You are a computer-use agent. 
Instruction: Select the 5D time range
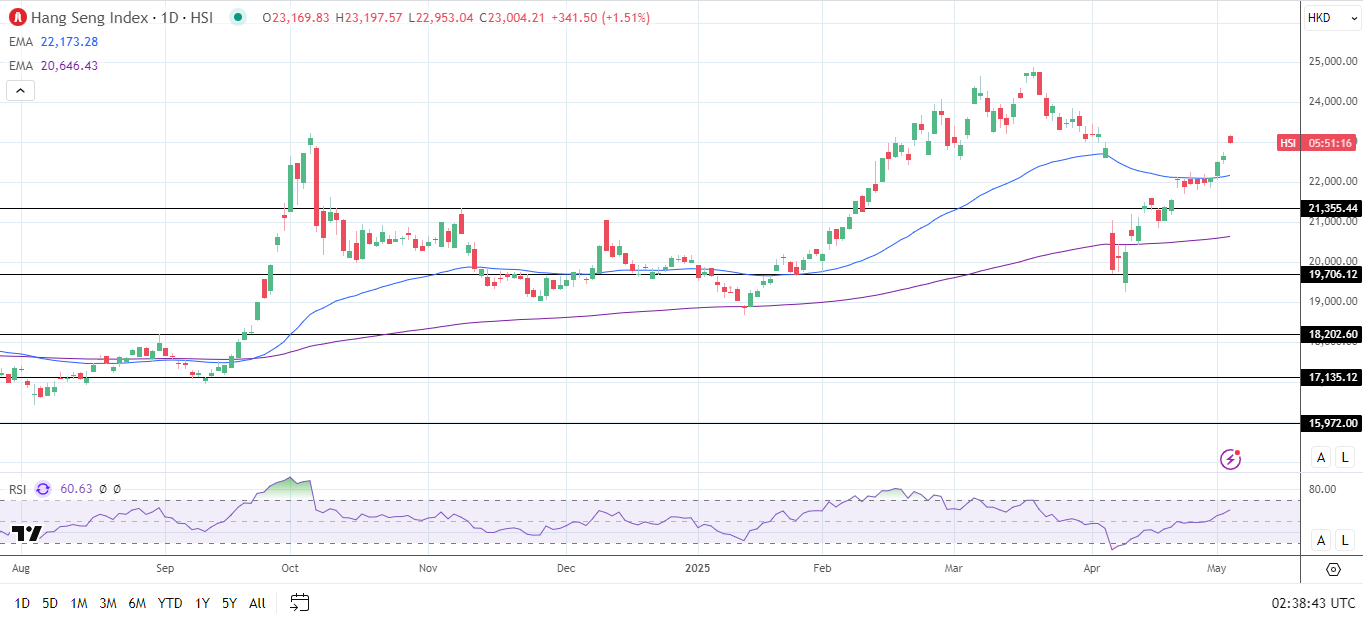click(50, 603)
